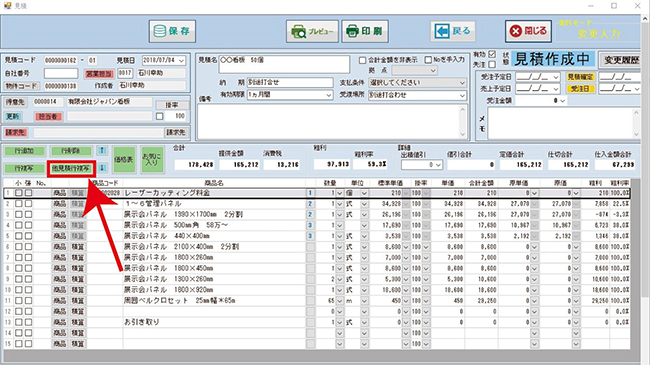
Task: Click into the 自社番号 input field
Action: (x=61, y=73)
